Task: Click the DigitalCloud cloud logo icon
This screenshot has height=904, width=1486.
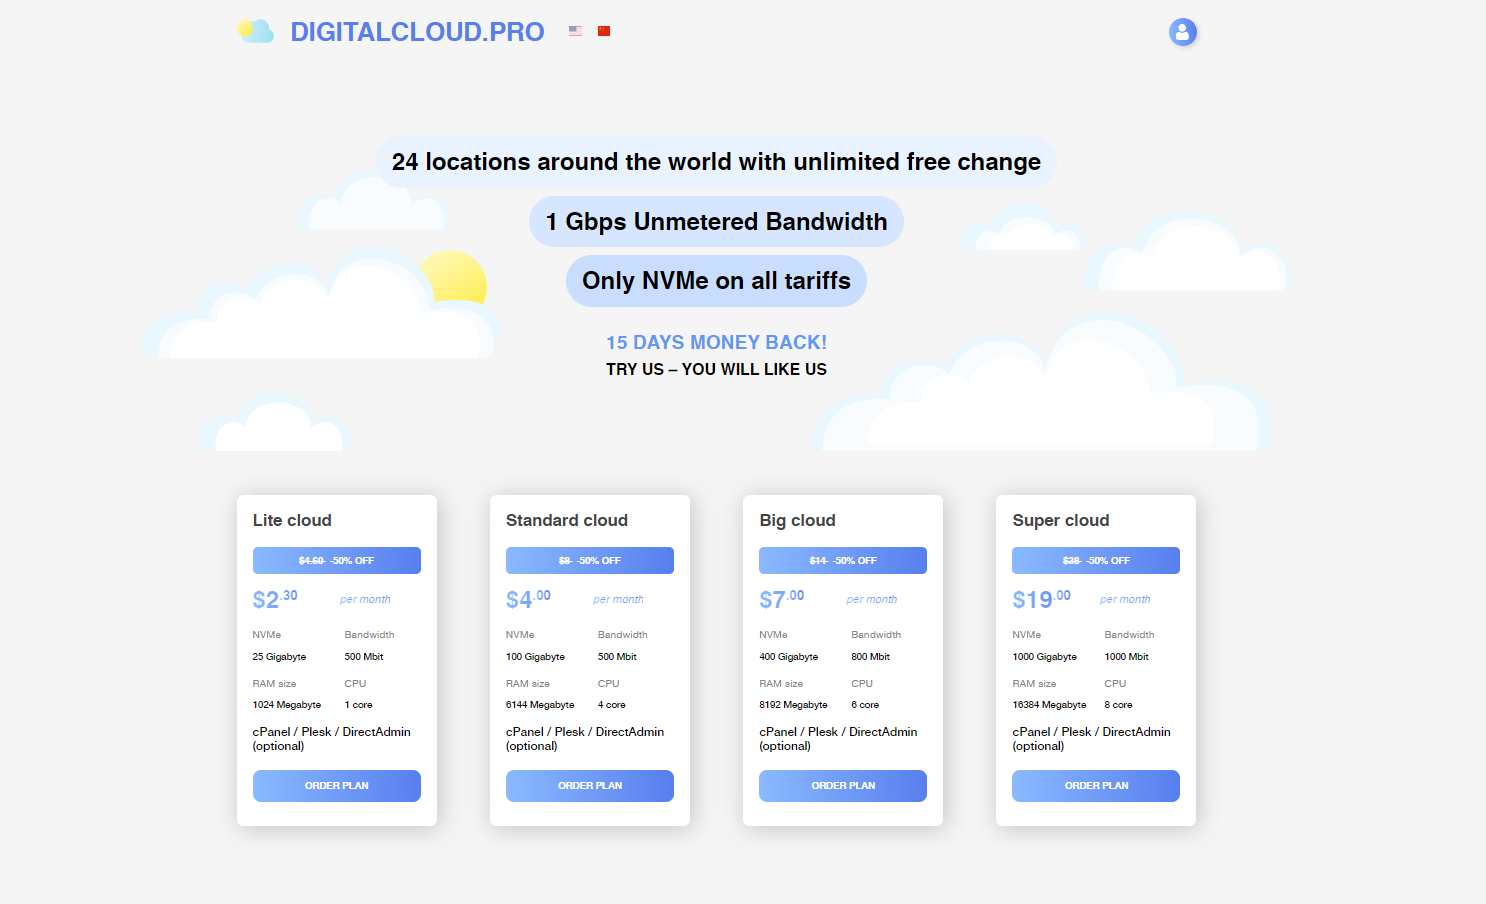Action: pyautogui.click(x=256, y=31)
